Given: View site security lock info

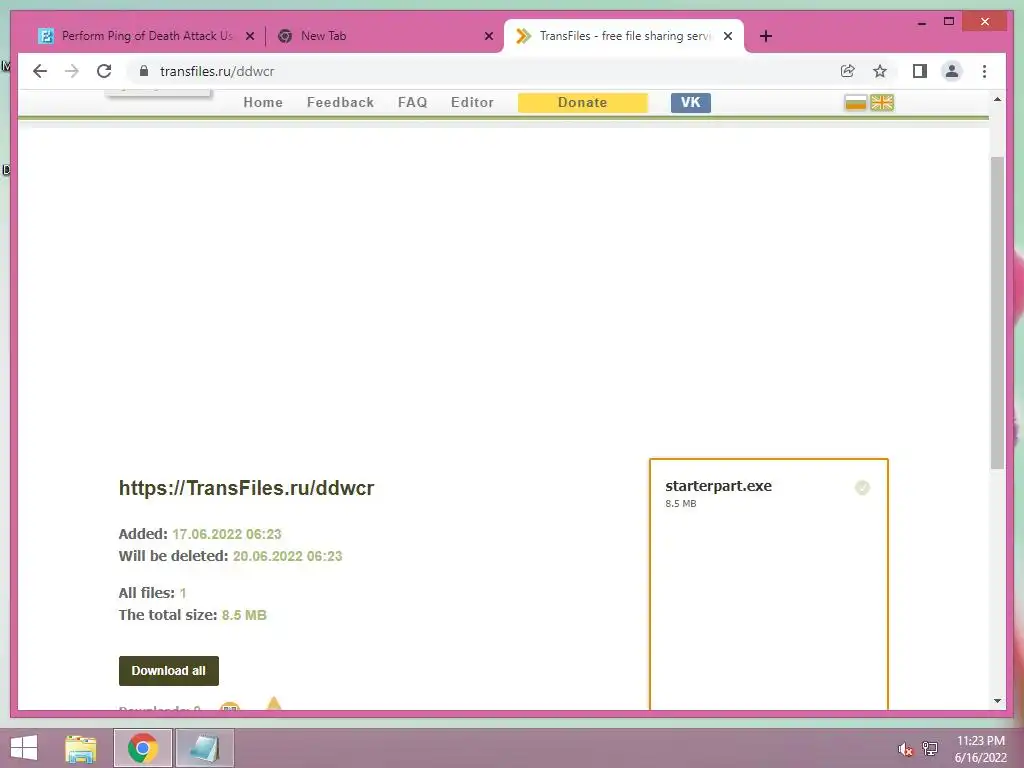Looking at the screenshot, I should [x=144, y=71].
